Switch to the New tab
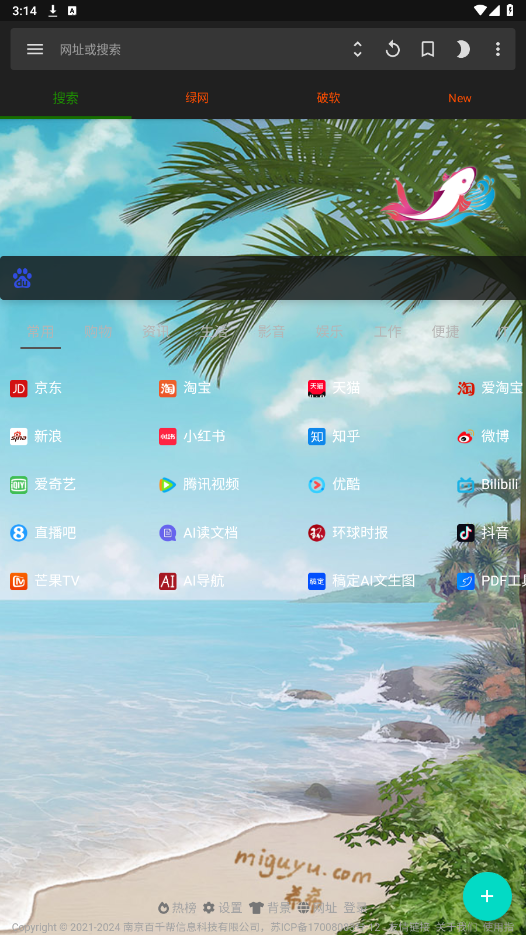526x935 pixels. click(460, 98)
